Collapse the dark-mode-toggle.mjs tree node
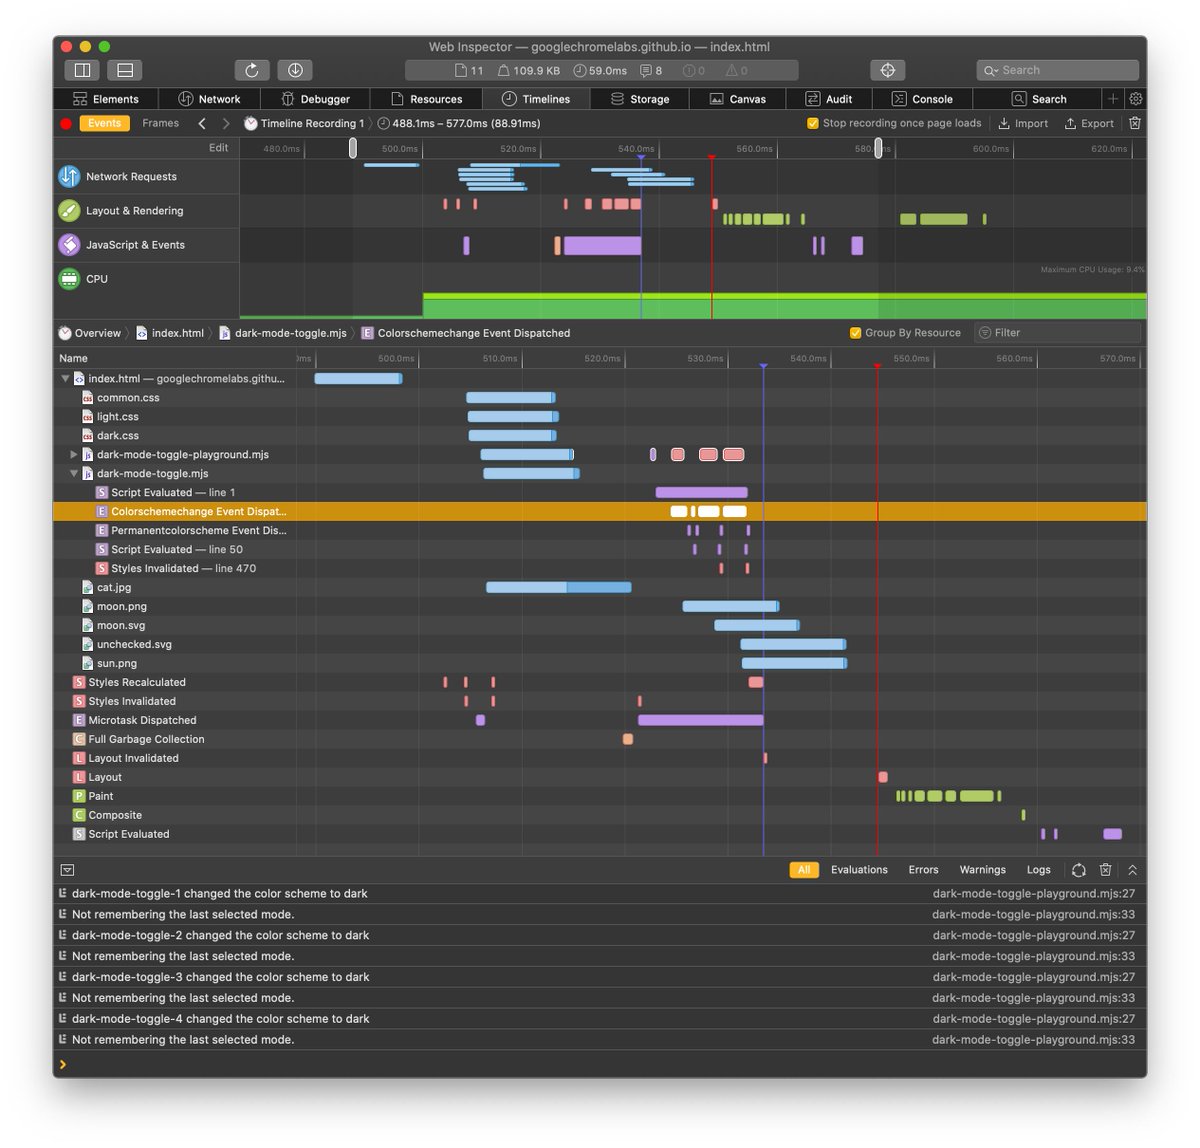The width and height of the screenshot is (1200, 1148). point(73,474)
